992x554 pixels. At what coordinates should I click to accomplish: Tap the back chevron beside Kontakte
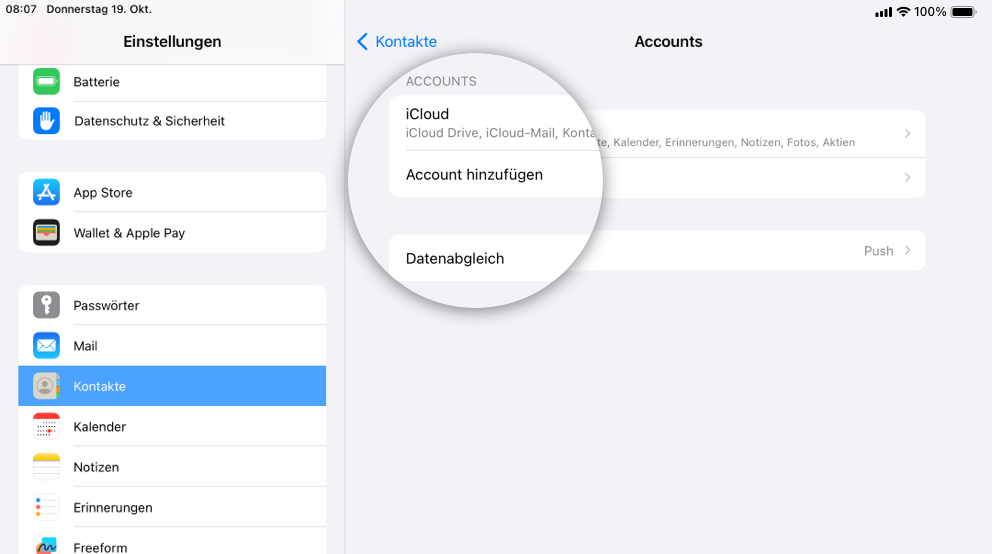363,42
